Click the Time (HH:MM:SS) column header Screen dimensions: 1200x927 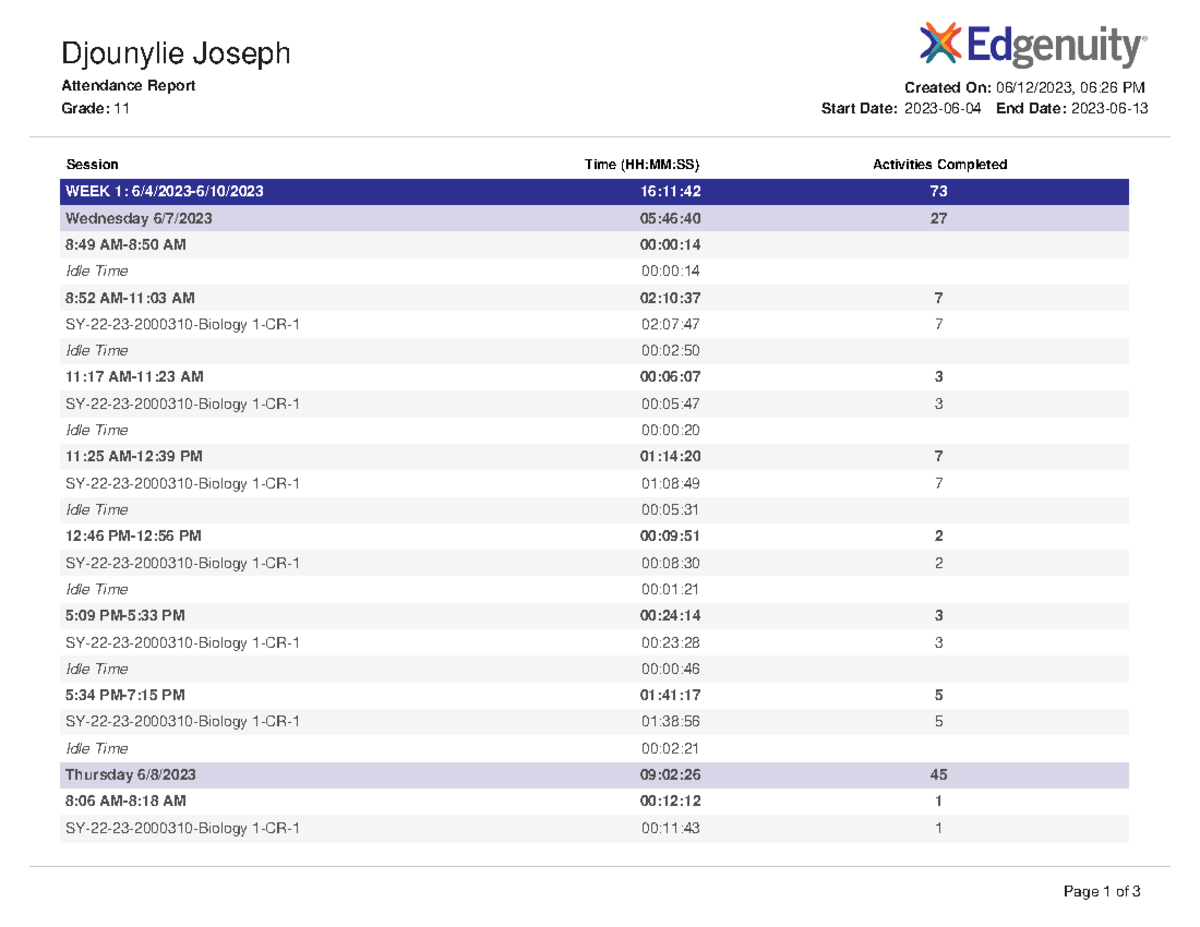644,163
